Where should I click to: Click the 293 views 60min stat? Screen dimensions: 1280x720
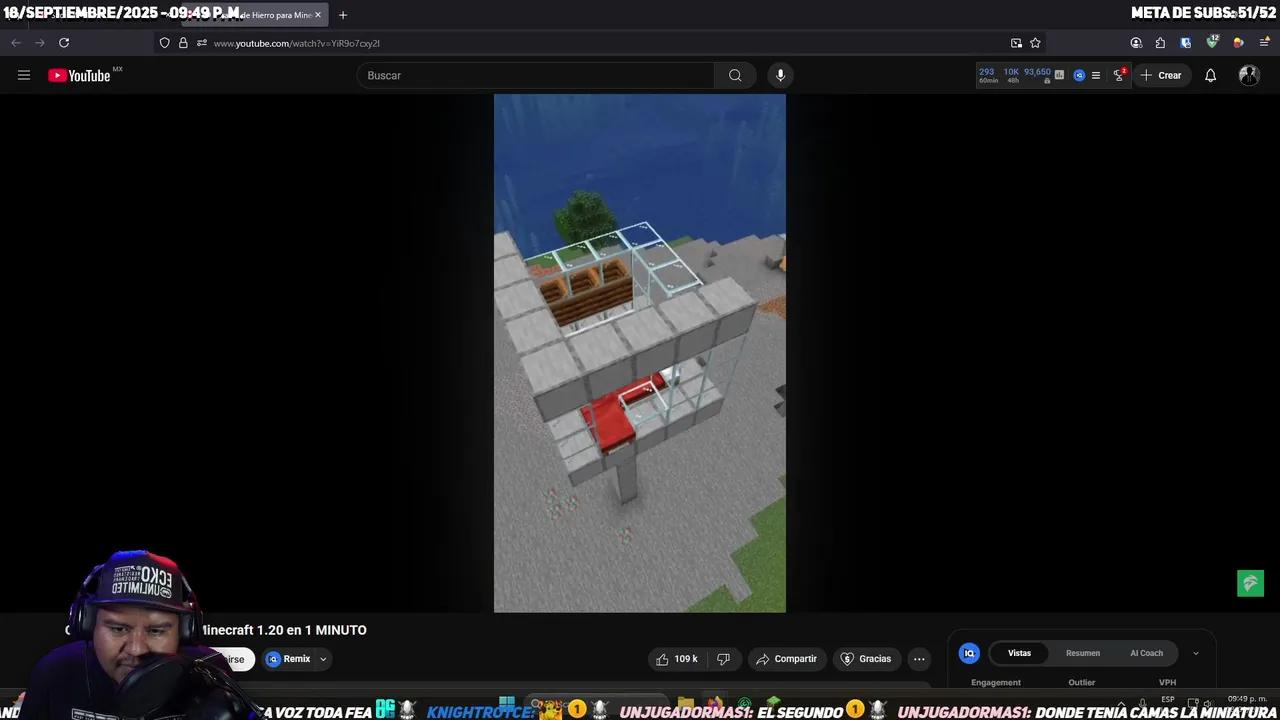(987, 75)
